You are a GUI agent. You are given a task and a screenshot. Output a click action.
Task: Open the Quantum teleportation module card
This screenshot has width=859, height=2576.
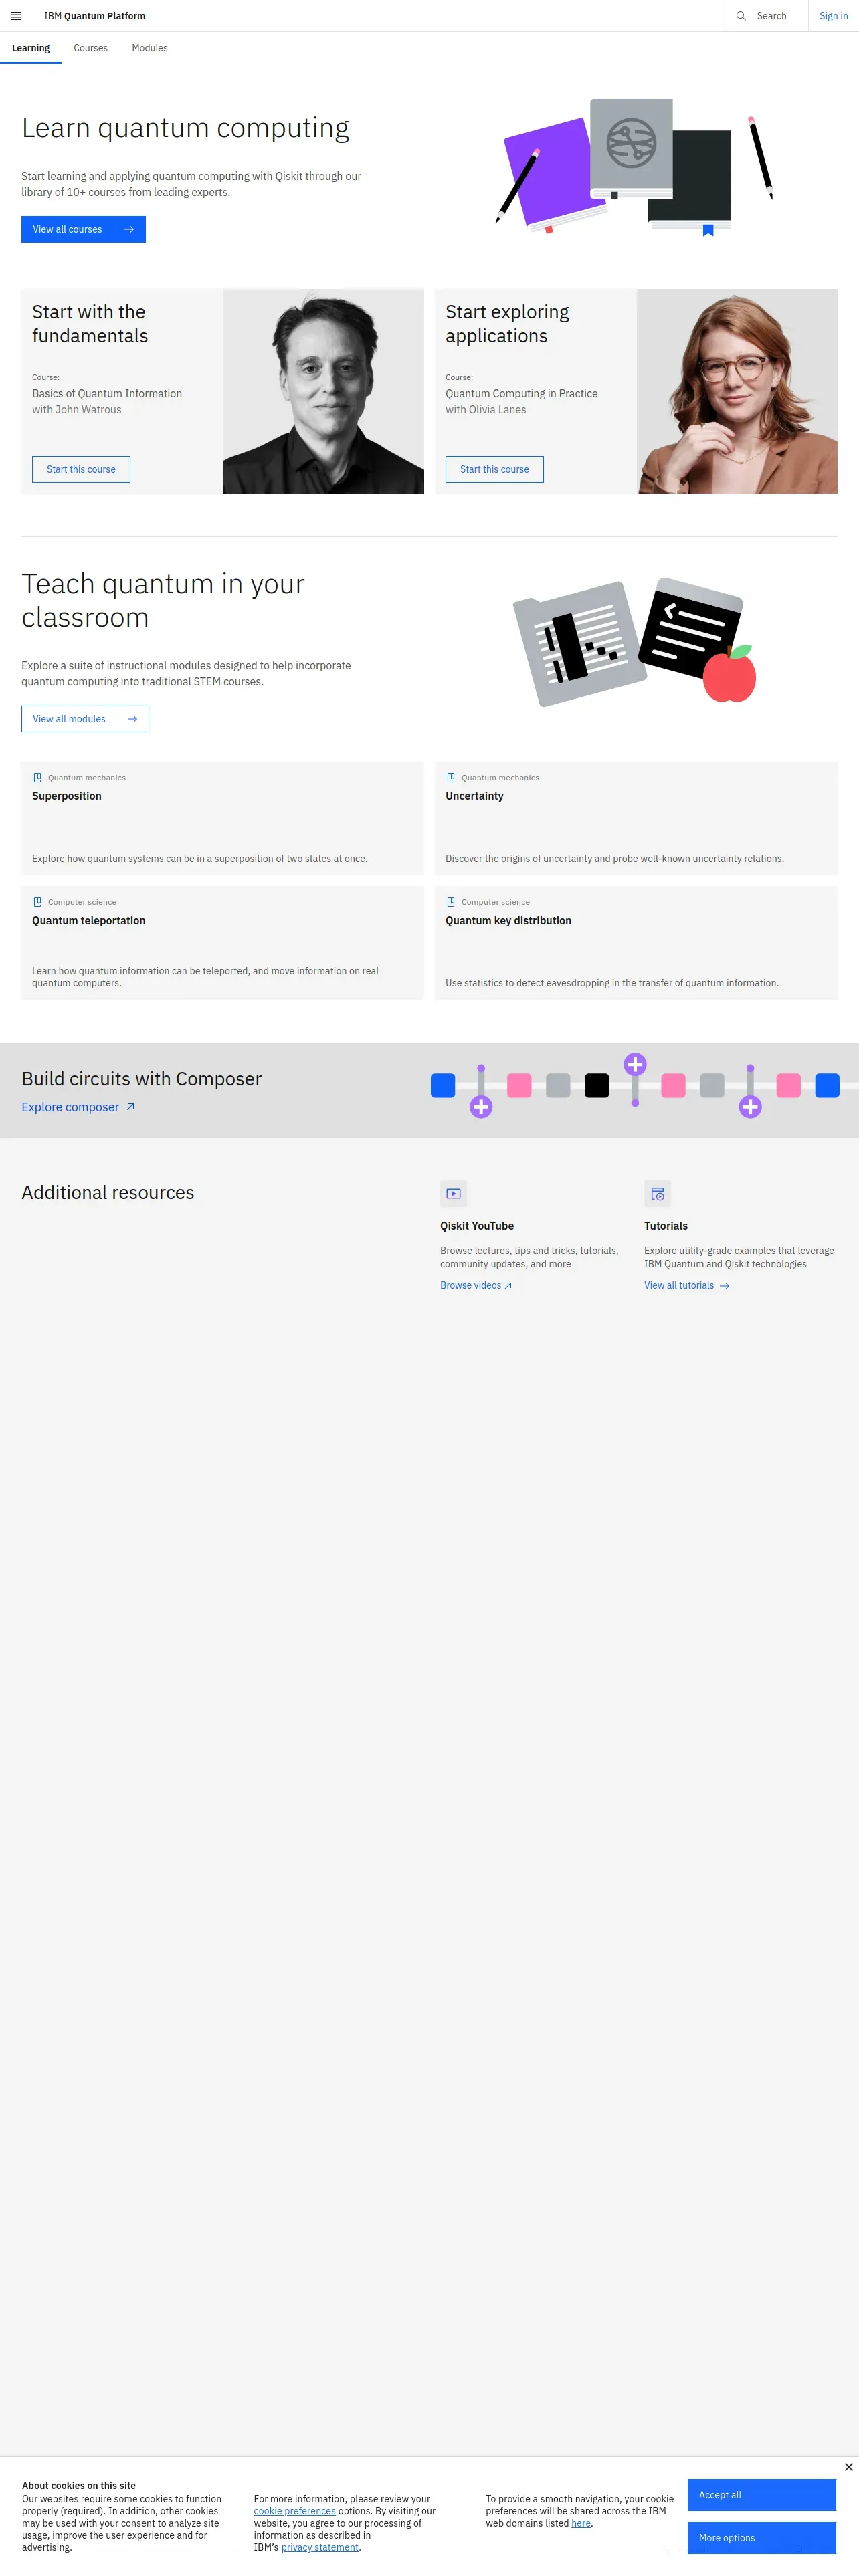pyautogui.click(x=222, y=943)
